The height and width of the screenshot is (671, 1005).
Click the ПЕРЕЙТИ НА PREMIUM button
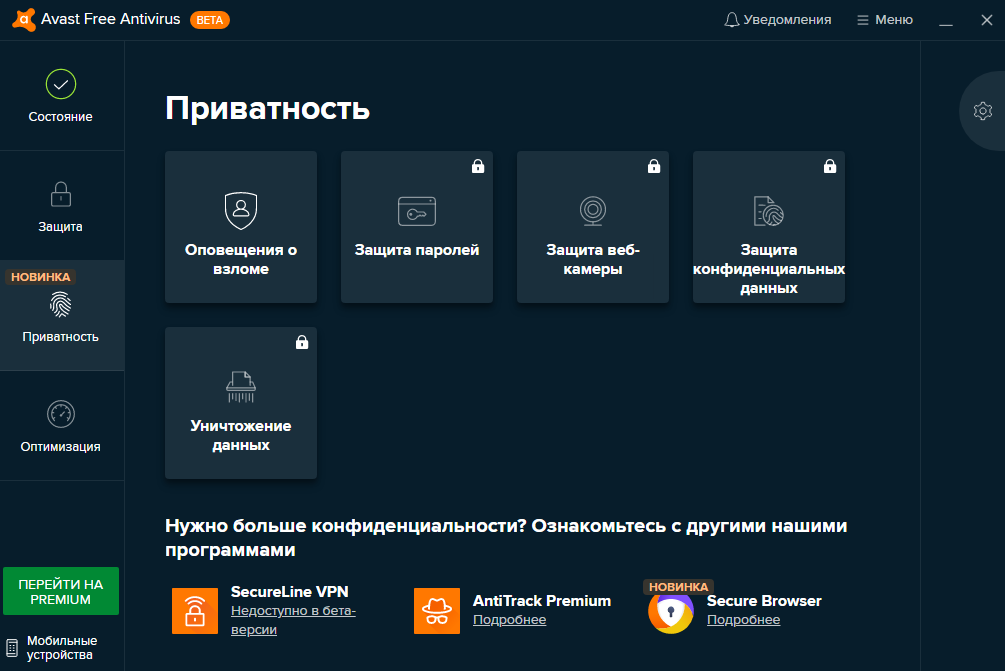point(61,591)
